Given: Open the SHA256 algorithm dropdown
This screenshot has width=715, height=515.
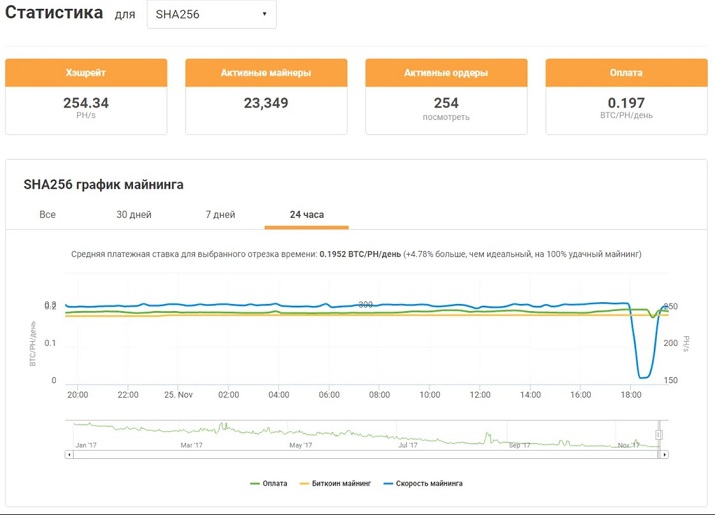Looking at the screenshot, I should pyautogui.click(x=212, y=14).
